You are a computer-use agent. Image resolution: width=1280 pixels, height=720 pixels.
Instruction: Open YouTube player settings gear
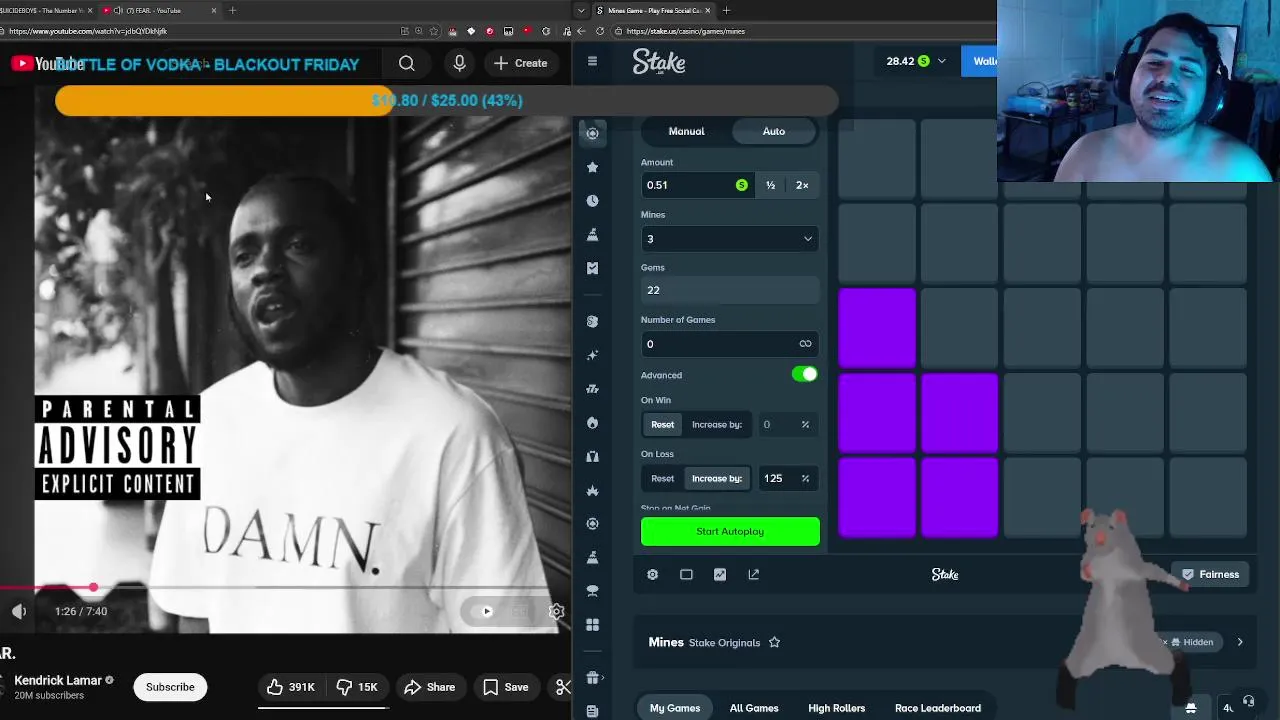(556, 611)
